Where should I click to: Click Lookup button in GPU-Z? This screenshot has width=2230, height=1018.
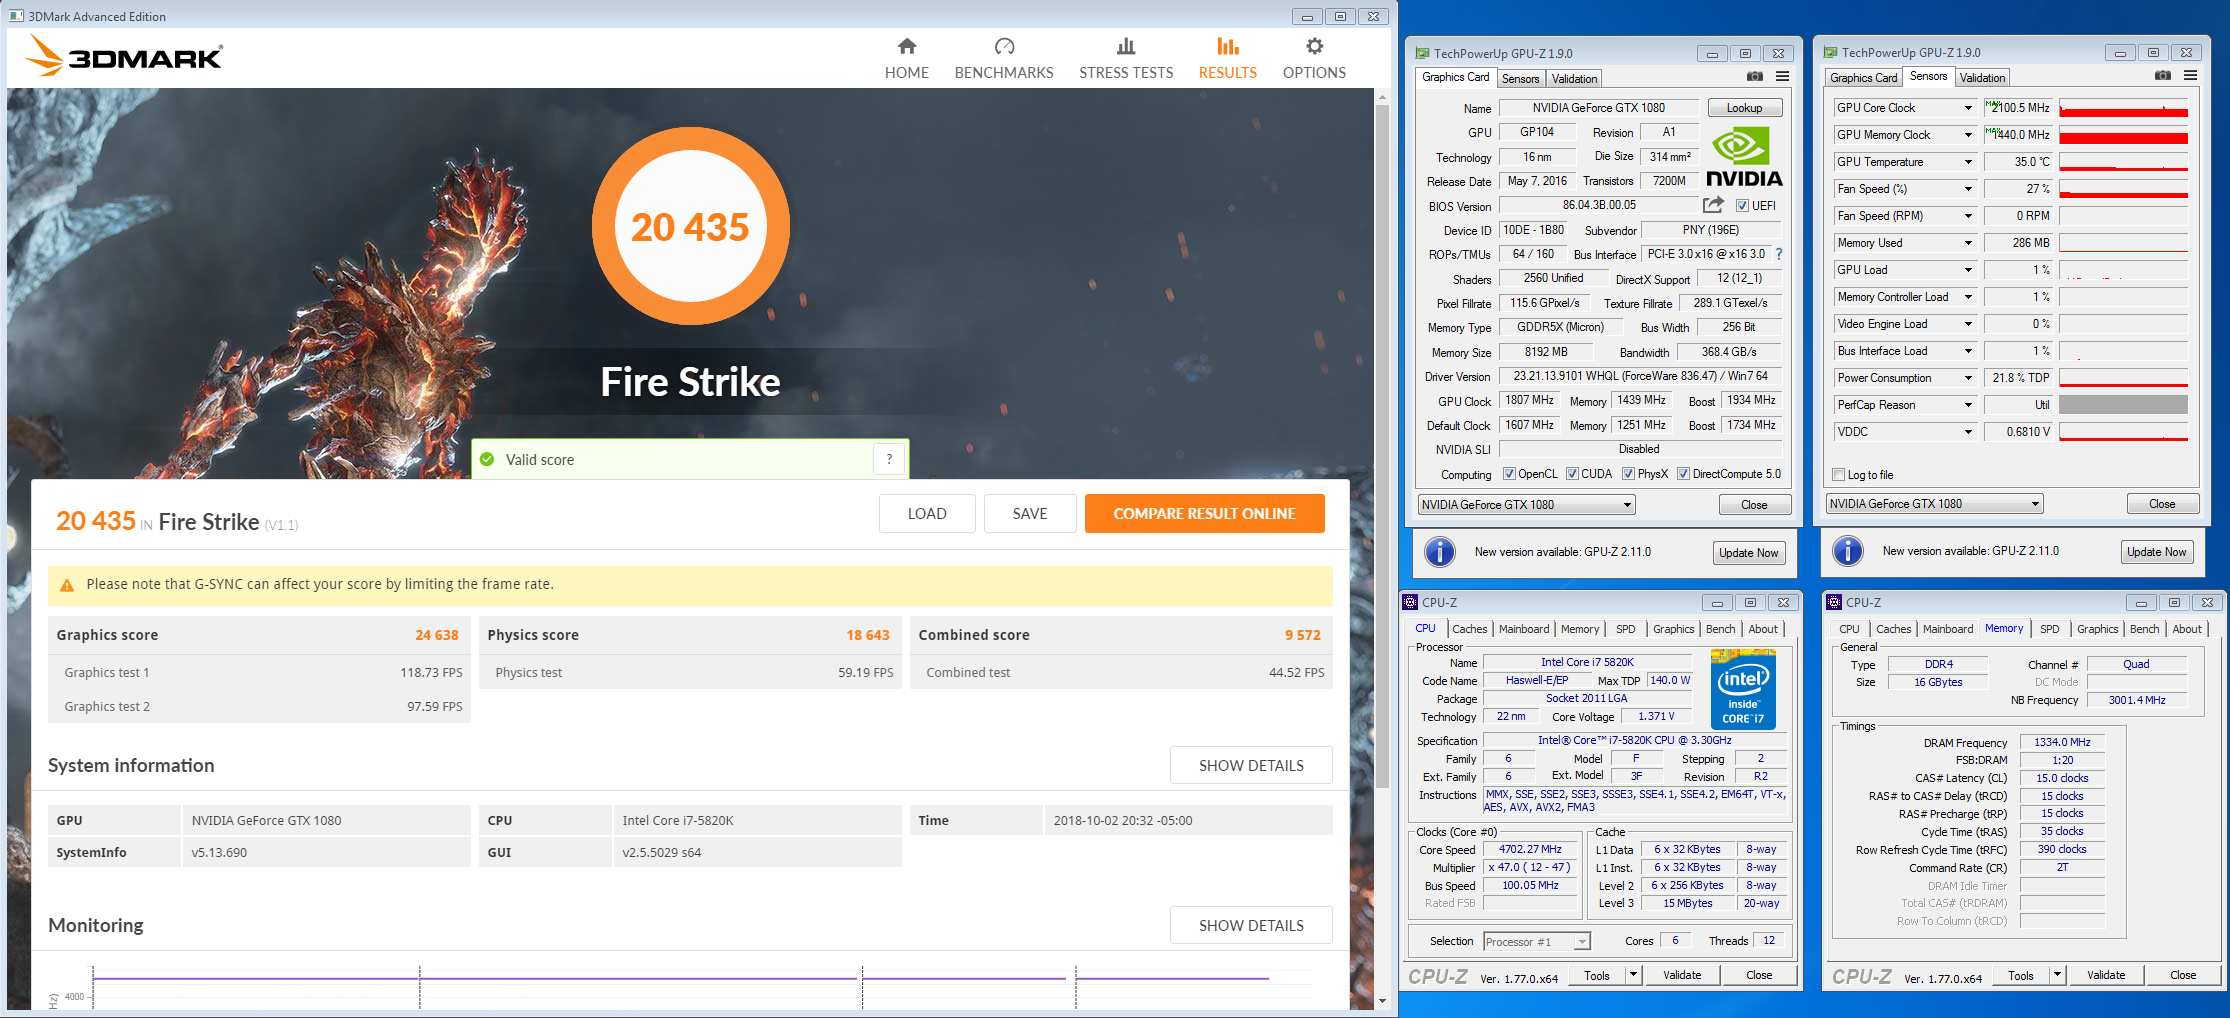[x=1744, y=108]
